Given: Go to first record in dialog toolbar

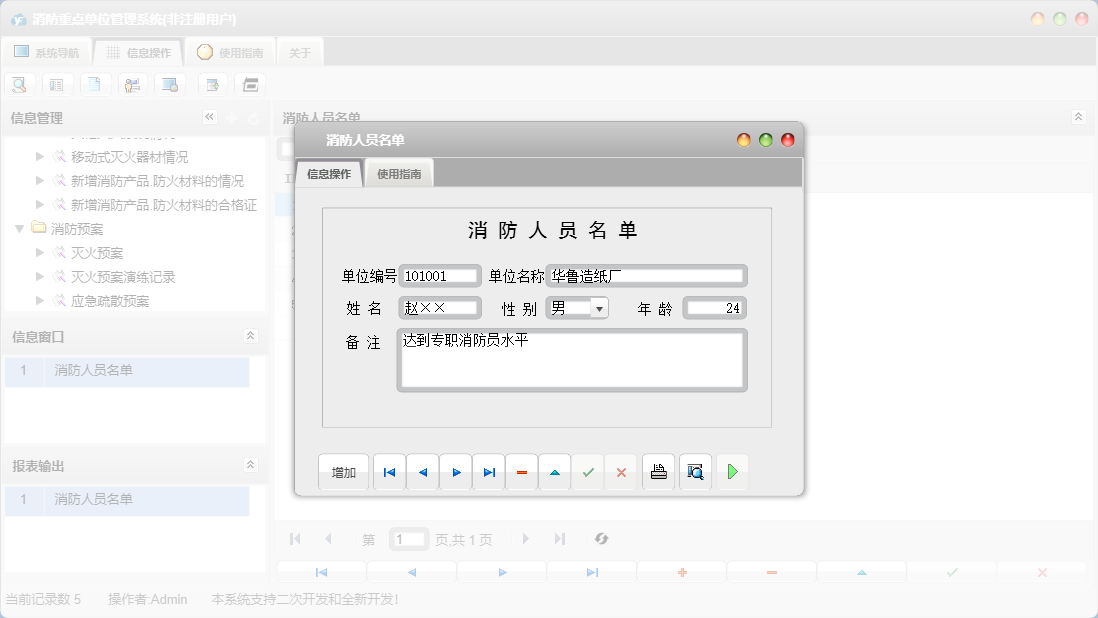Looking at the screenshot, I should pyautogui.click(x=389, y=472).
